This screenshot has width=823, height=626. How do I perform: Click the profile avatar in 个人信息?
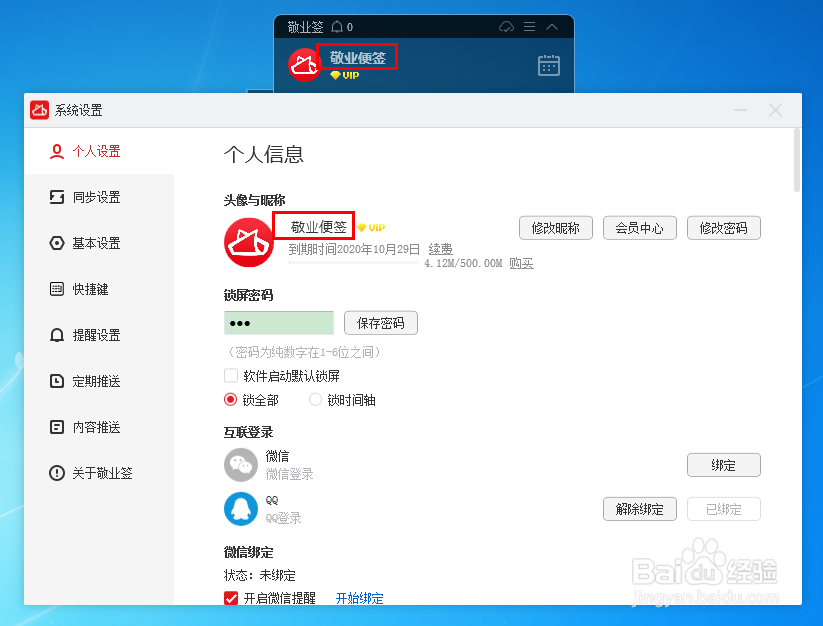249,242
